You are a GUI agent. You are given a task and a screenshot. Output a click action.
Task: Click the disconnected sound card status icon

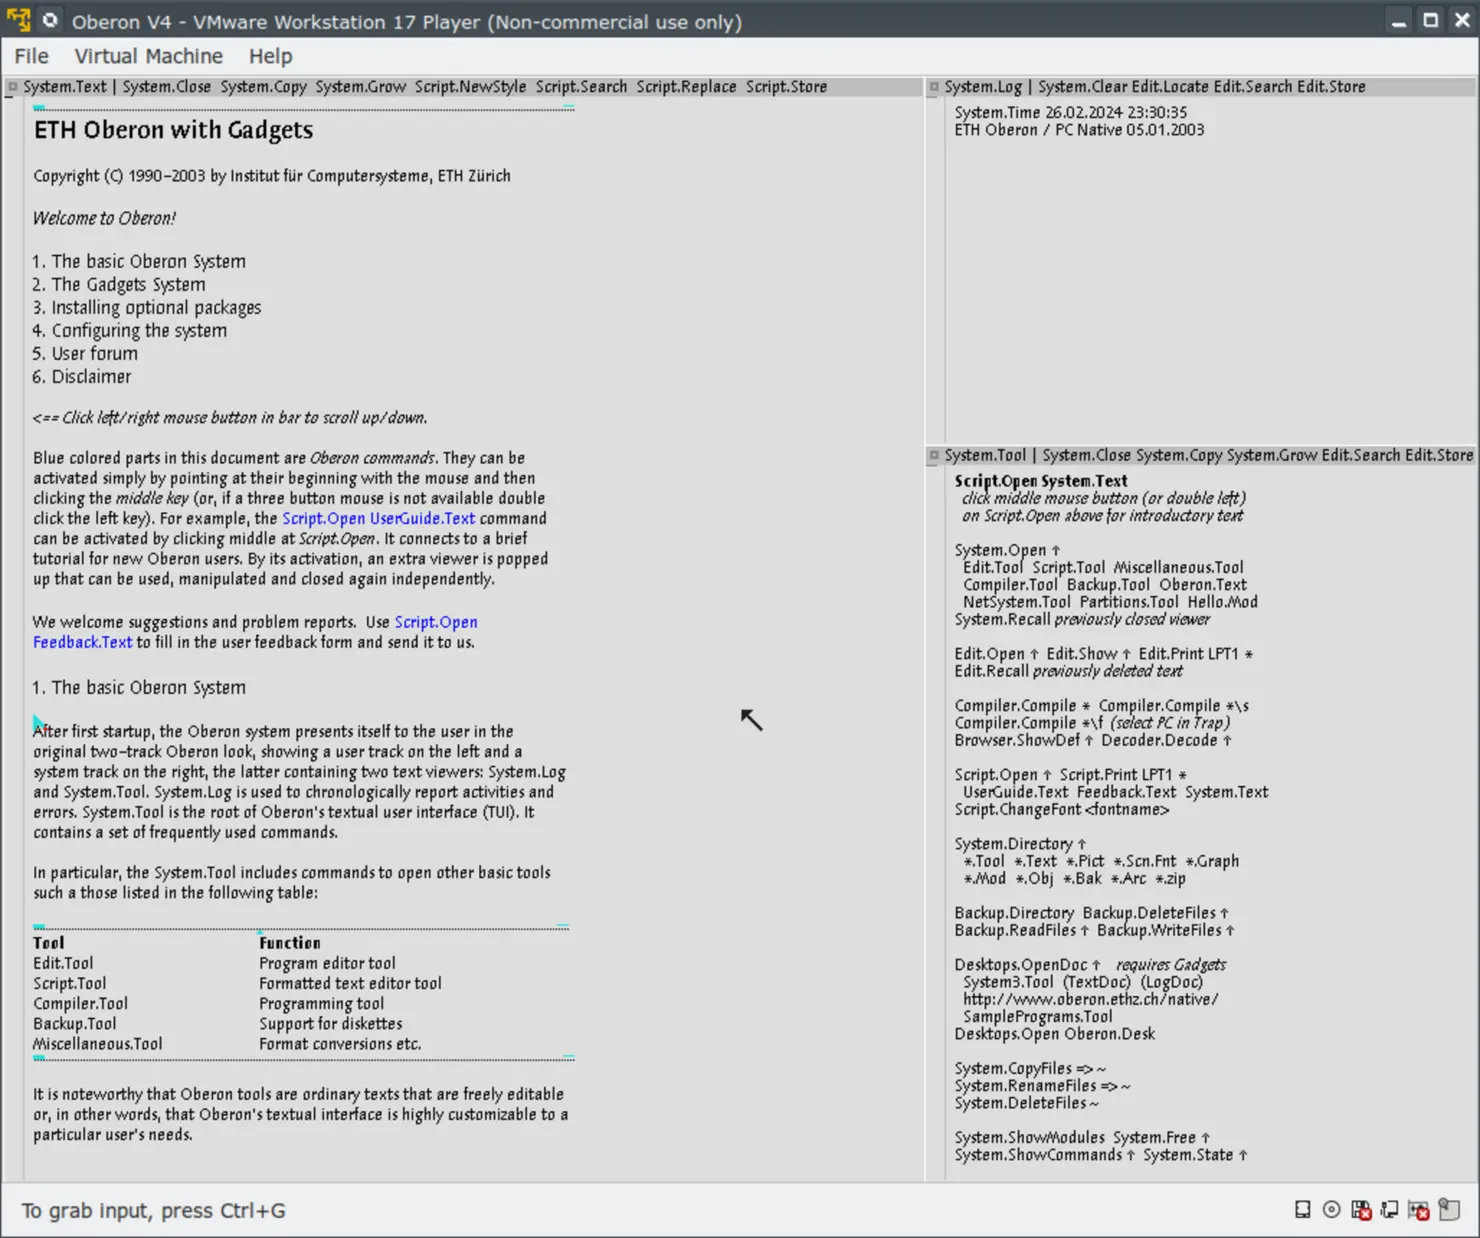coord(1418,1210)
